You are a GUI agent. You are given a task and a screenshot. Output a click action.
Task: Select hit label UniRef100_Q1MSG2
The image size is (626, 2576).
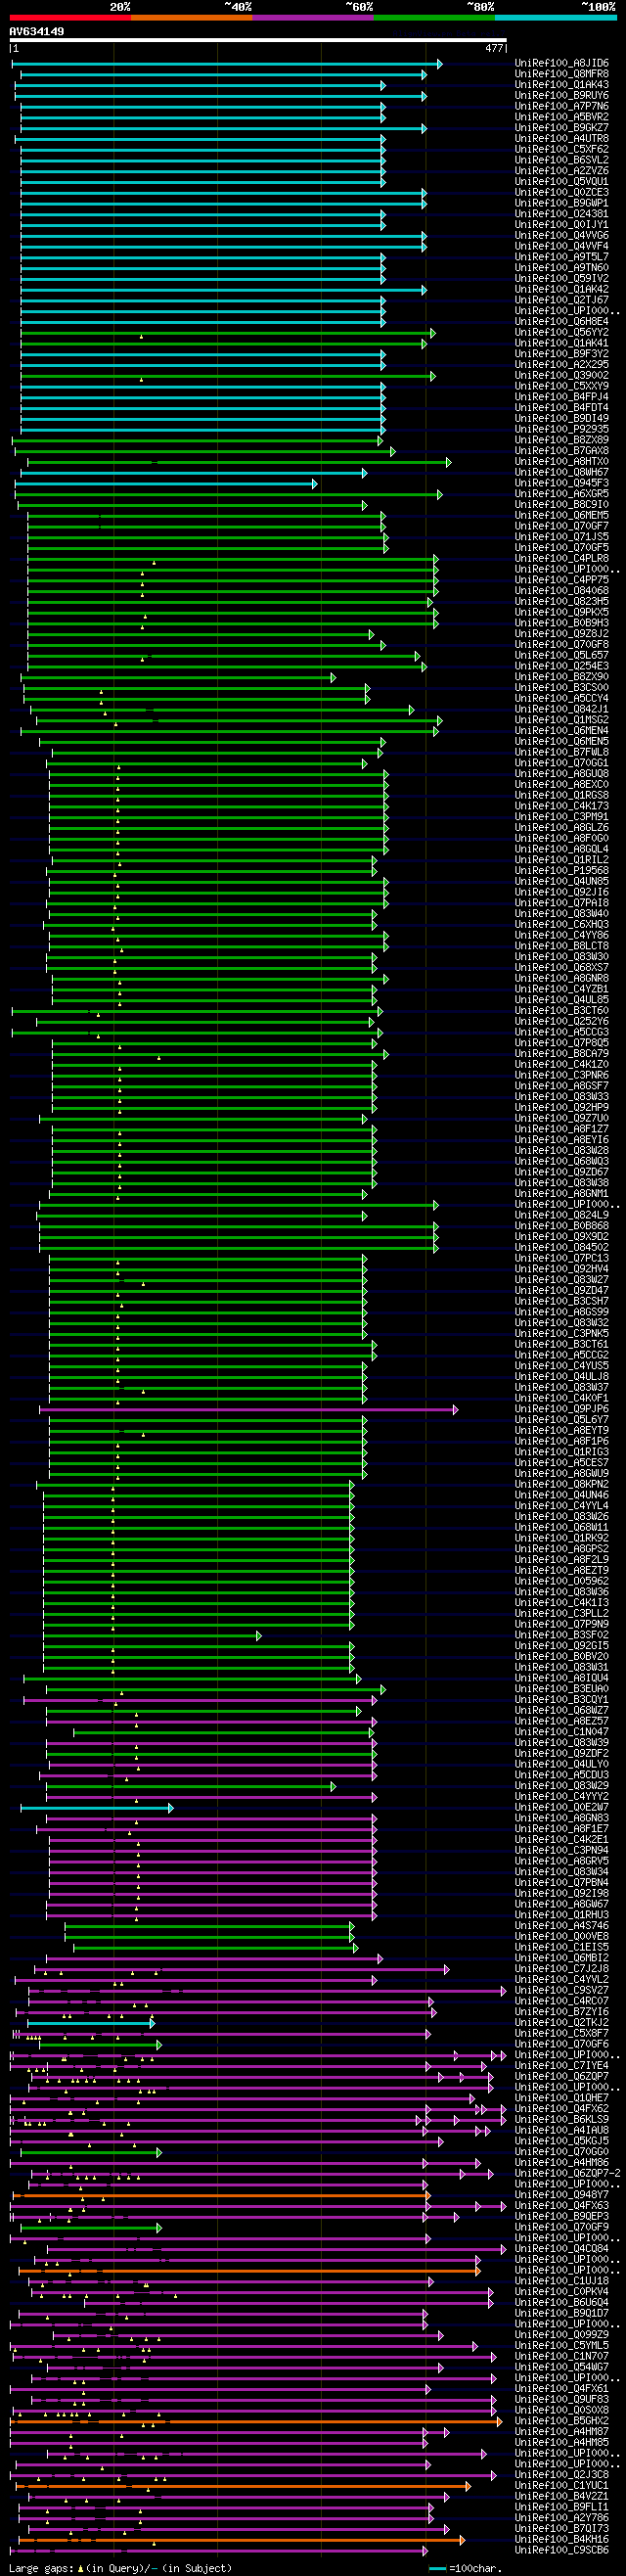[561, 720]
